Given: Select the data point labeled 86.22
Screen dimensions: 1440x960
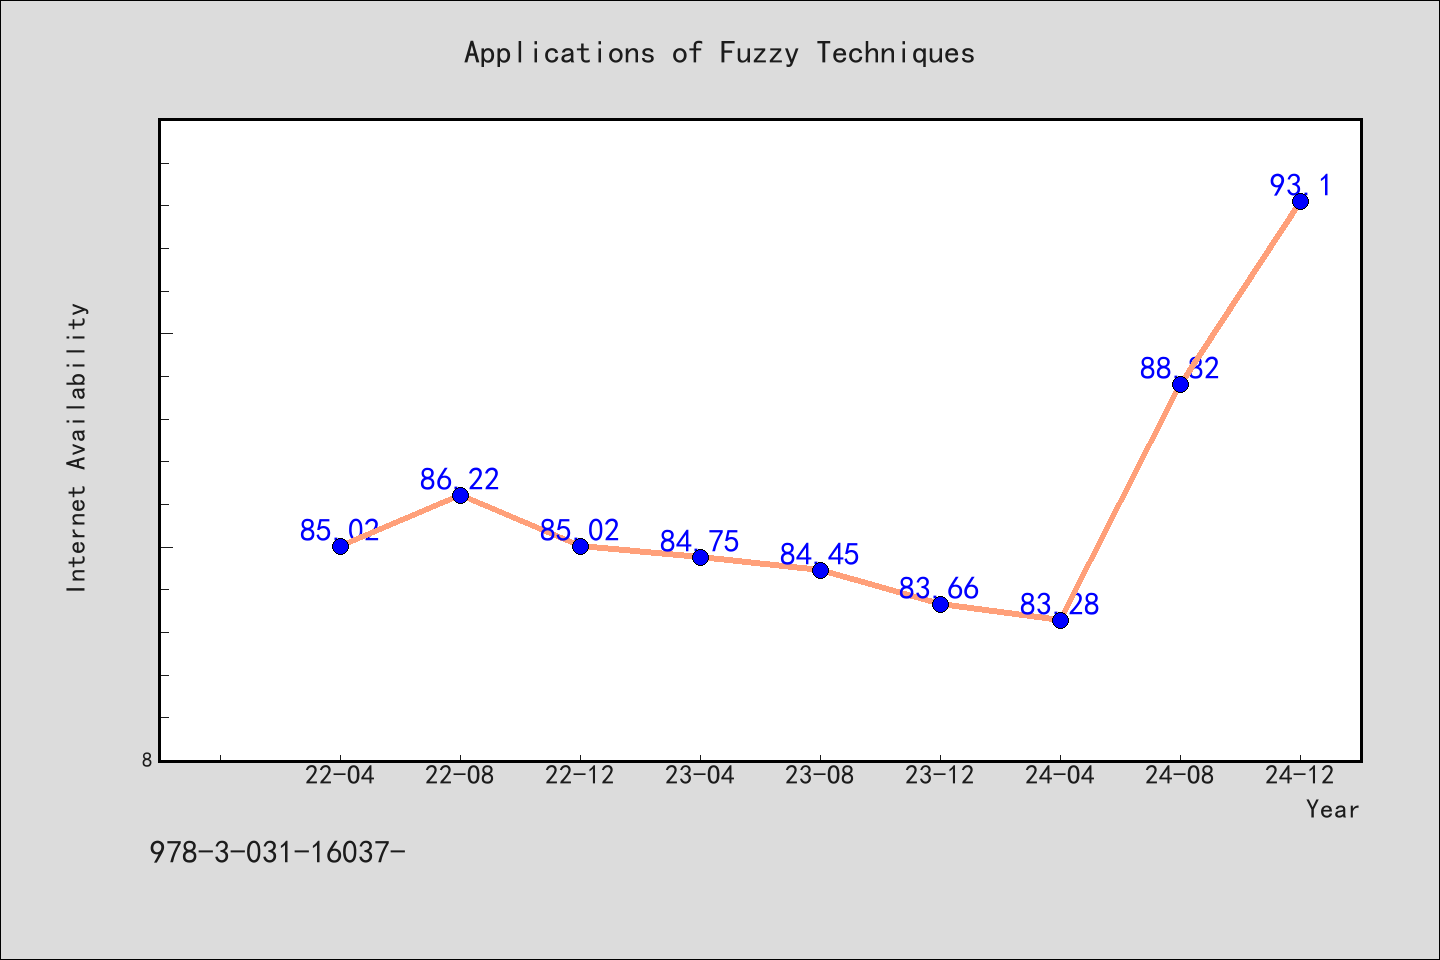Looking at the screenshot, I should click(460, 495).
